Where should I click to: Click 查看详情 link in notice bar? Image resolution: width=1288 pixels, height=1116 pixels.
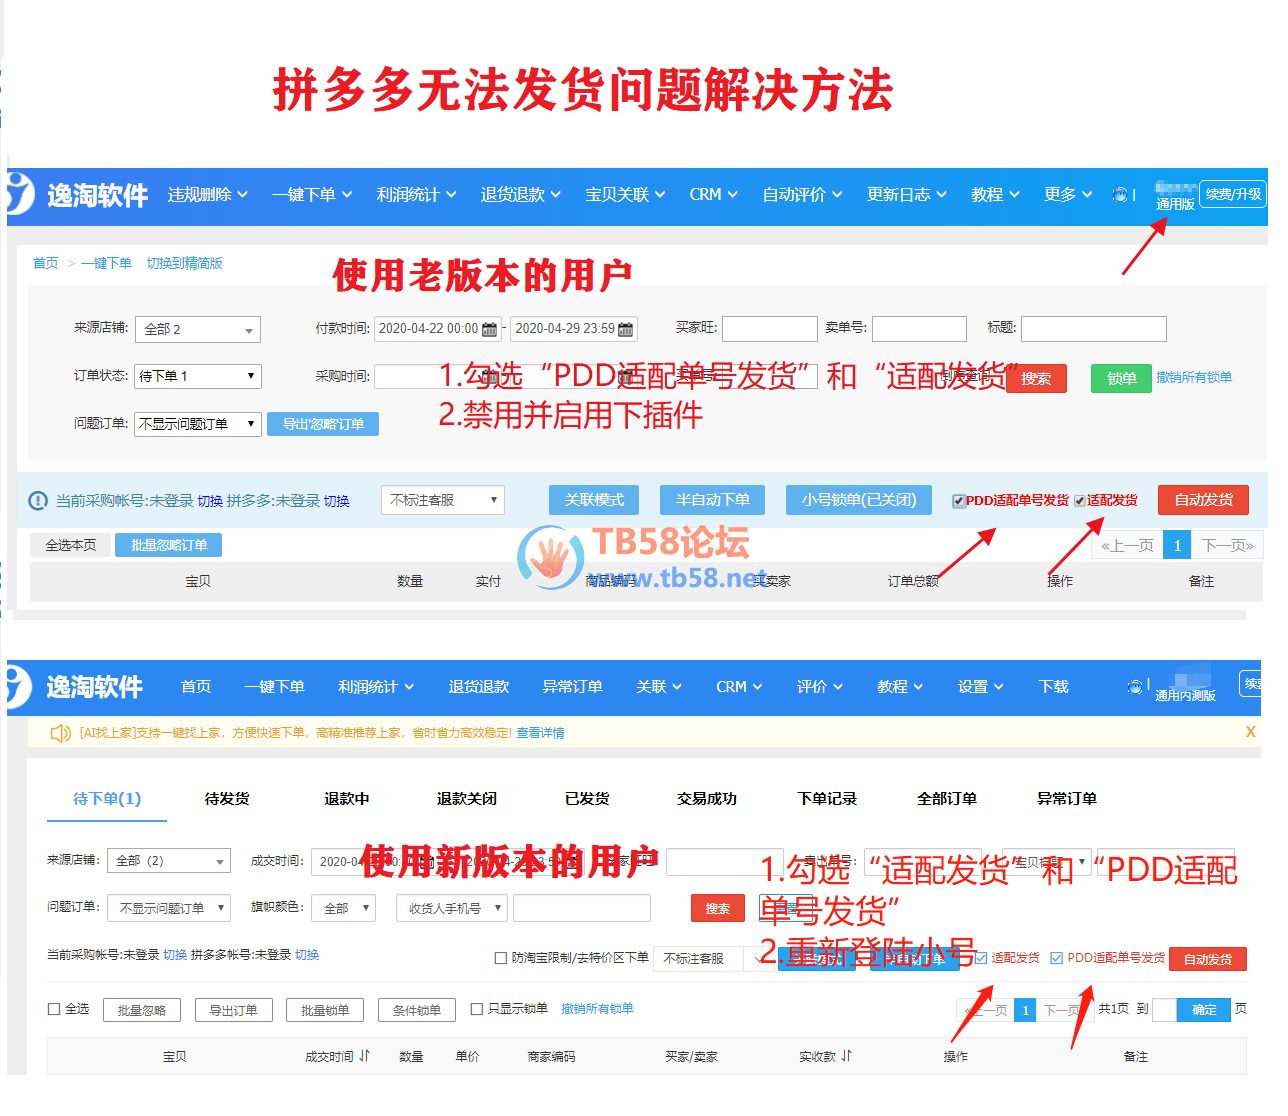[540, 733]
